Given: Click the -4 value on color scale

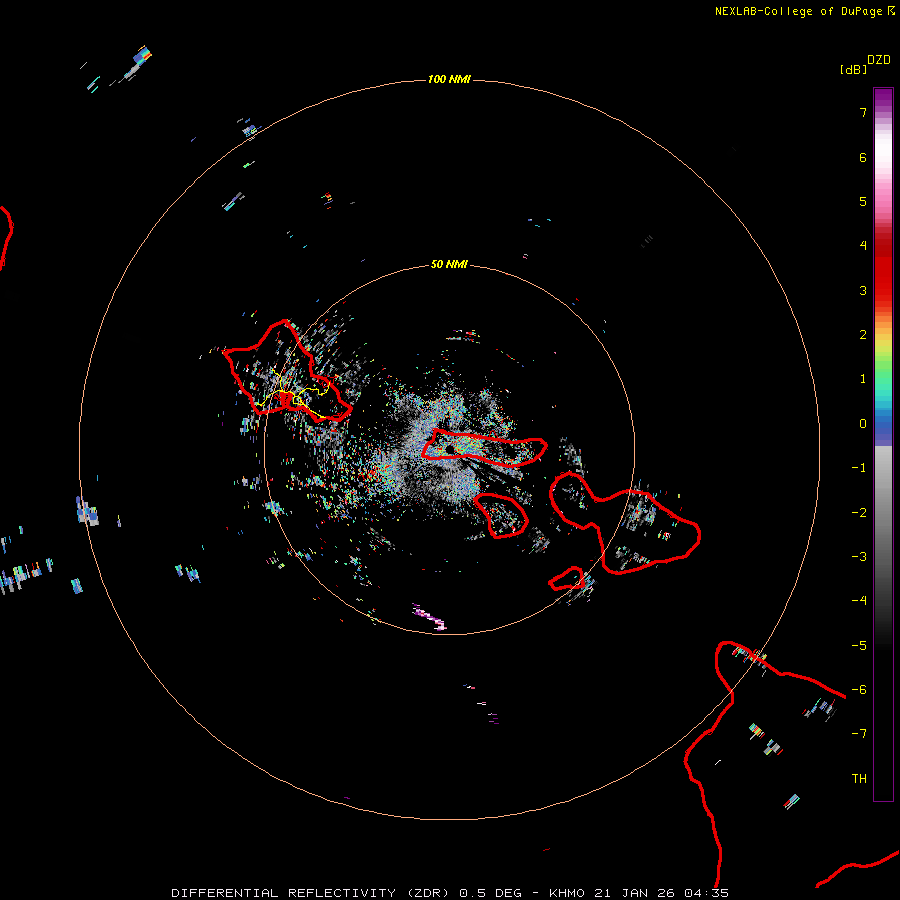Looking at the screenshot, I should pos(859,601).
